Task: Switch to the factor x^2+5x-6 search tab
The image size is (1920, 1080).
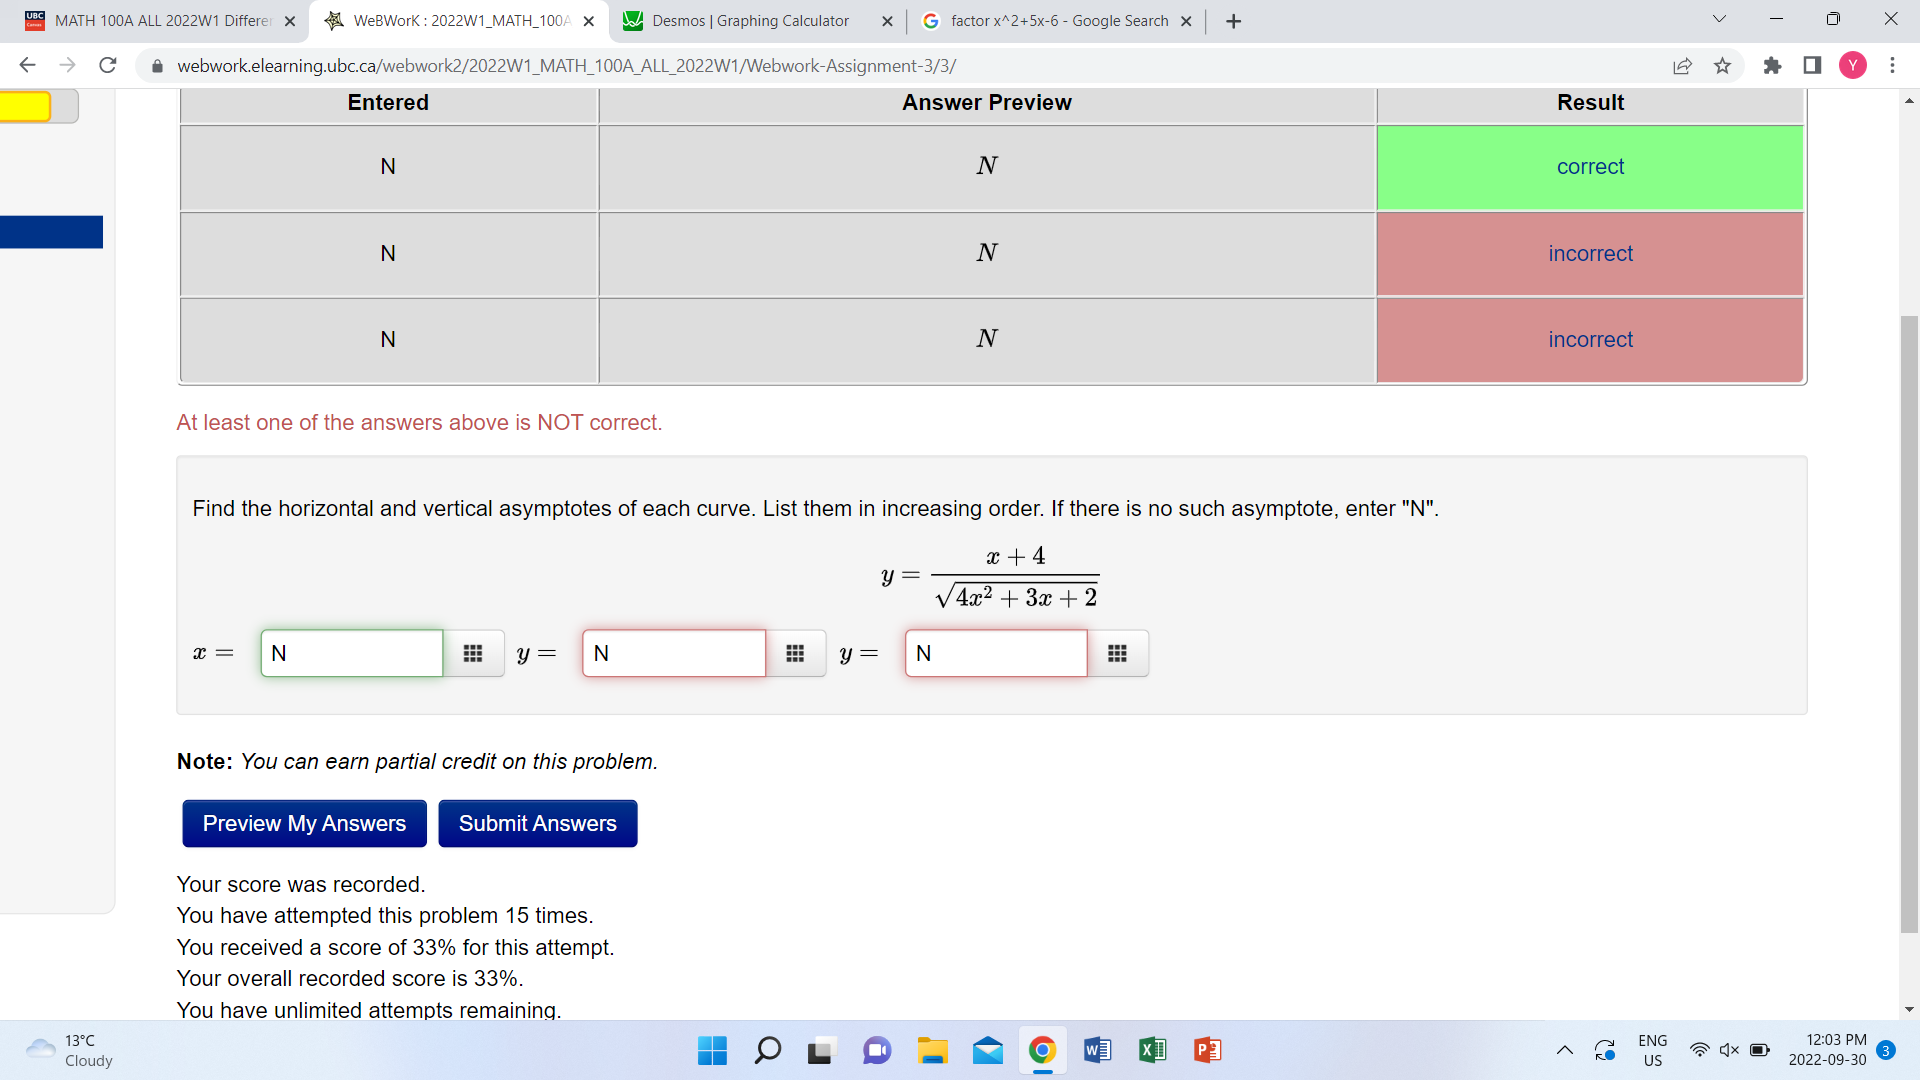Action: [1048, 20]
